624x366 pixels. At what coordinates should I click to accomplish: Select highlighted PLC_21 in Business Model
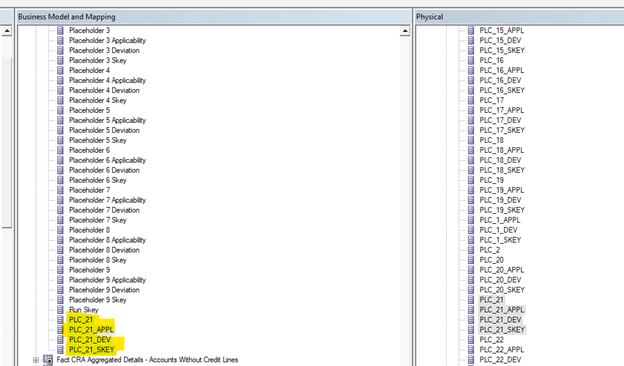coord(81,319)
